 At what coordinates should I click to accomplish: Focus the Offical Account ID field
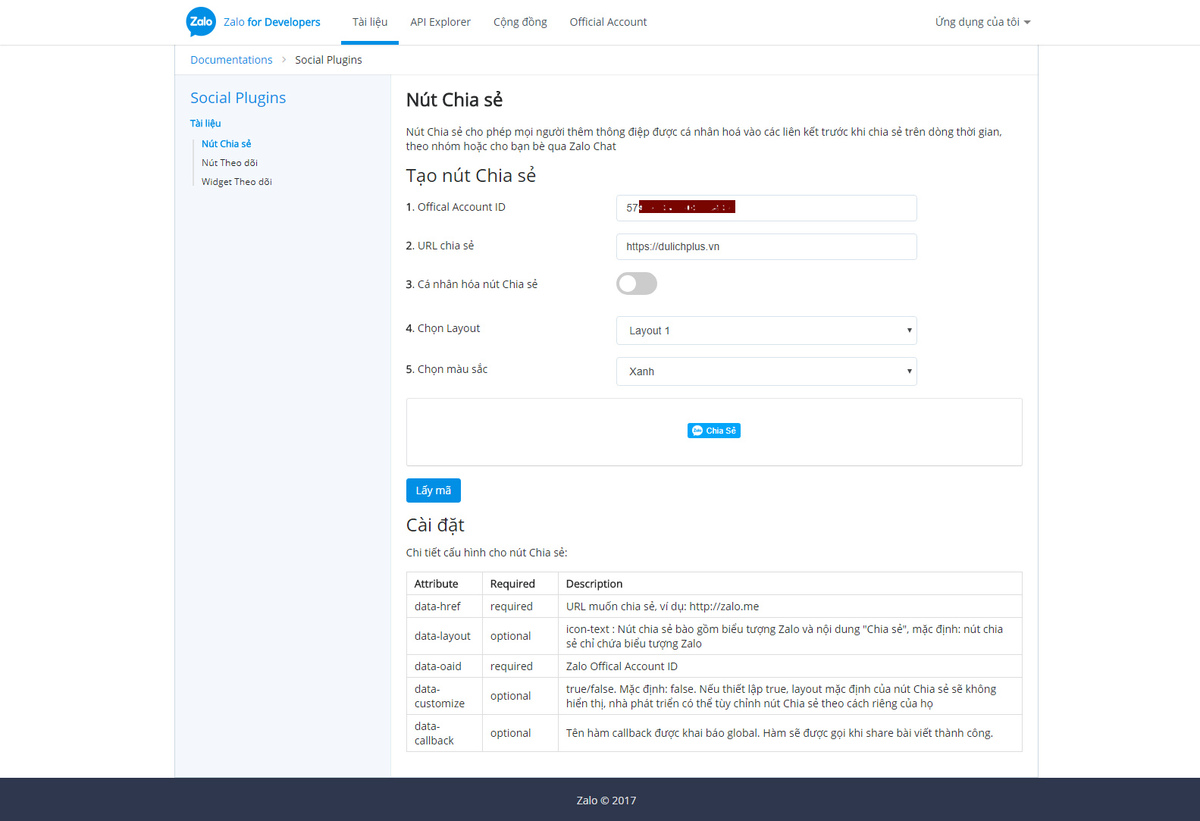pyautogui.click(x=766, y=208)
